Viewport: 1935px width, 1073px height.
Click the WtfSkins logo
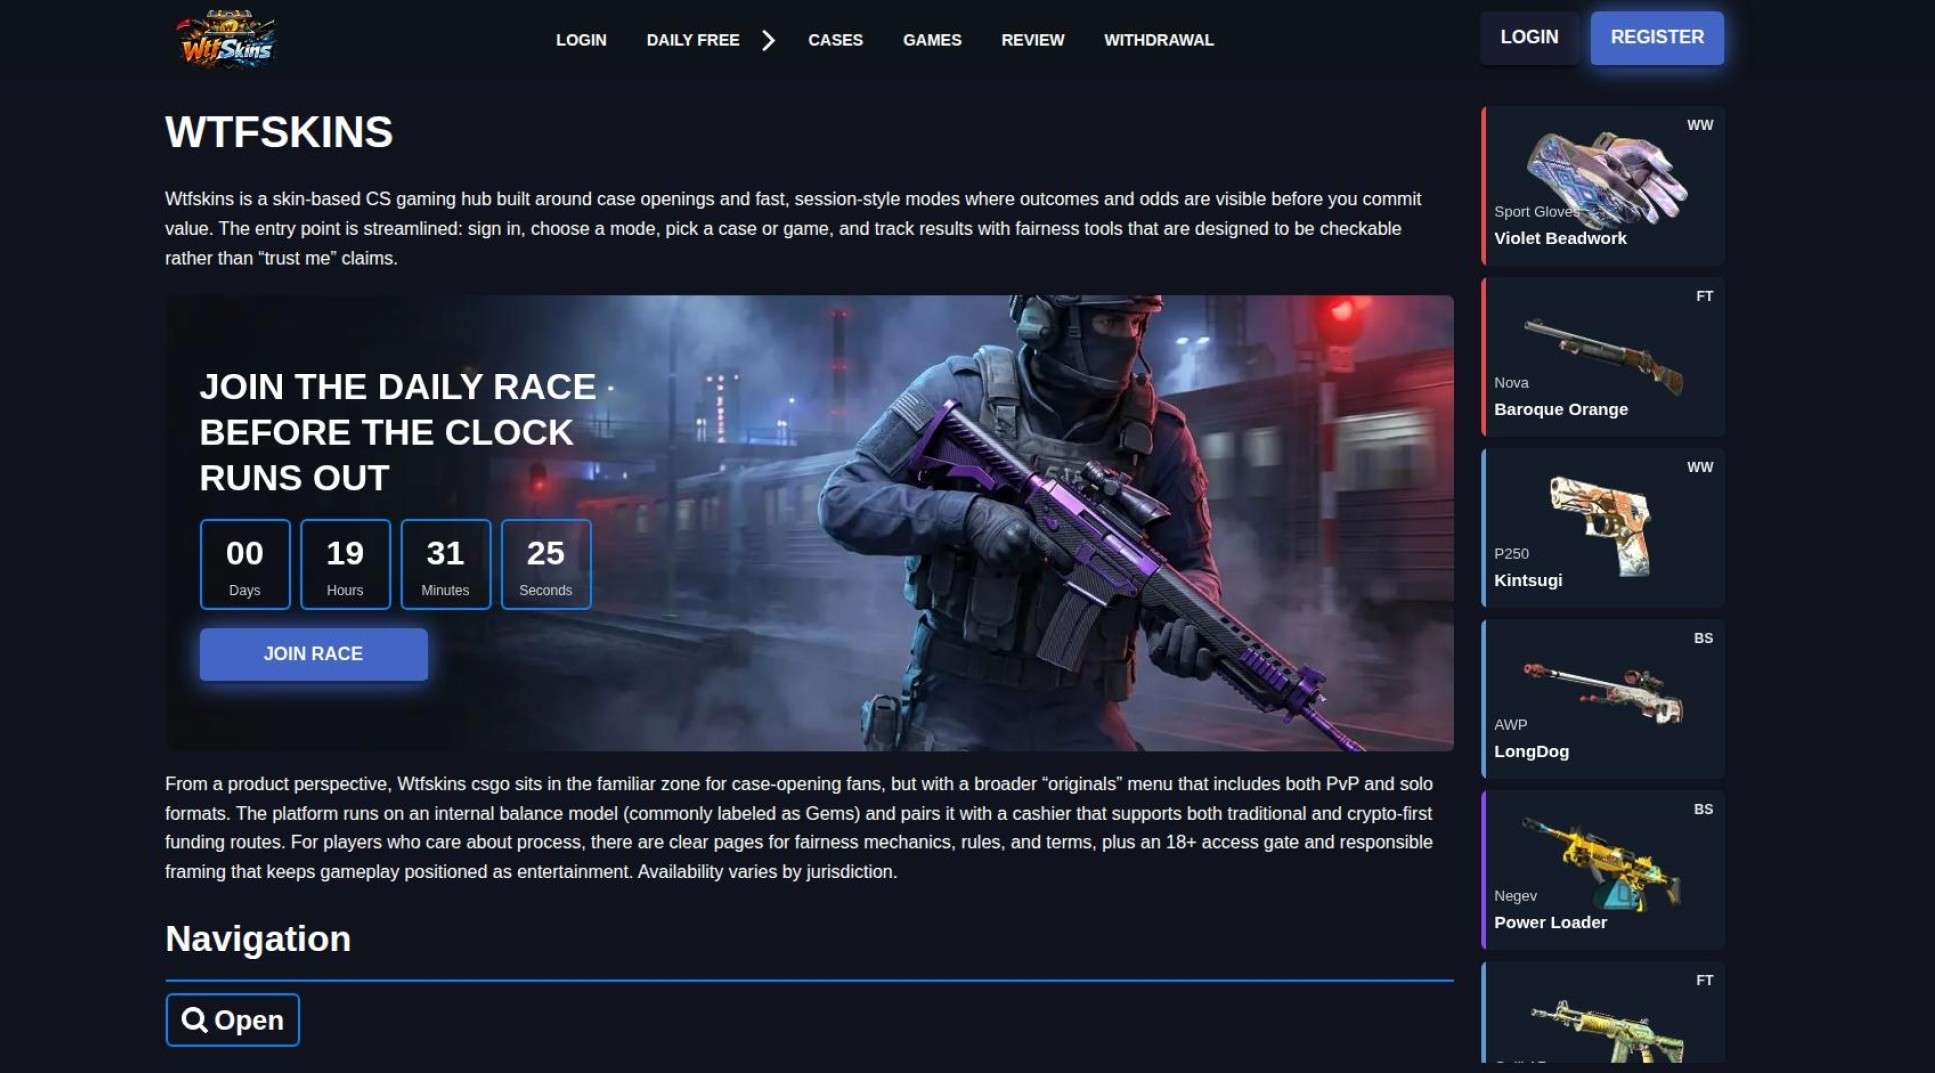(x=227, y=40)
